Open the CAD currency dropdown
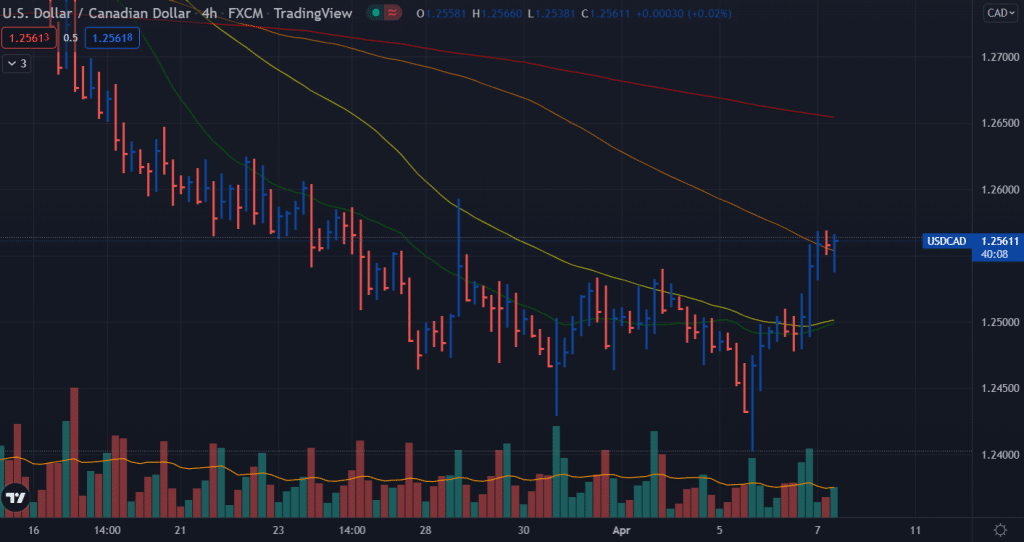 point(1000,12)
